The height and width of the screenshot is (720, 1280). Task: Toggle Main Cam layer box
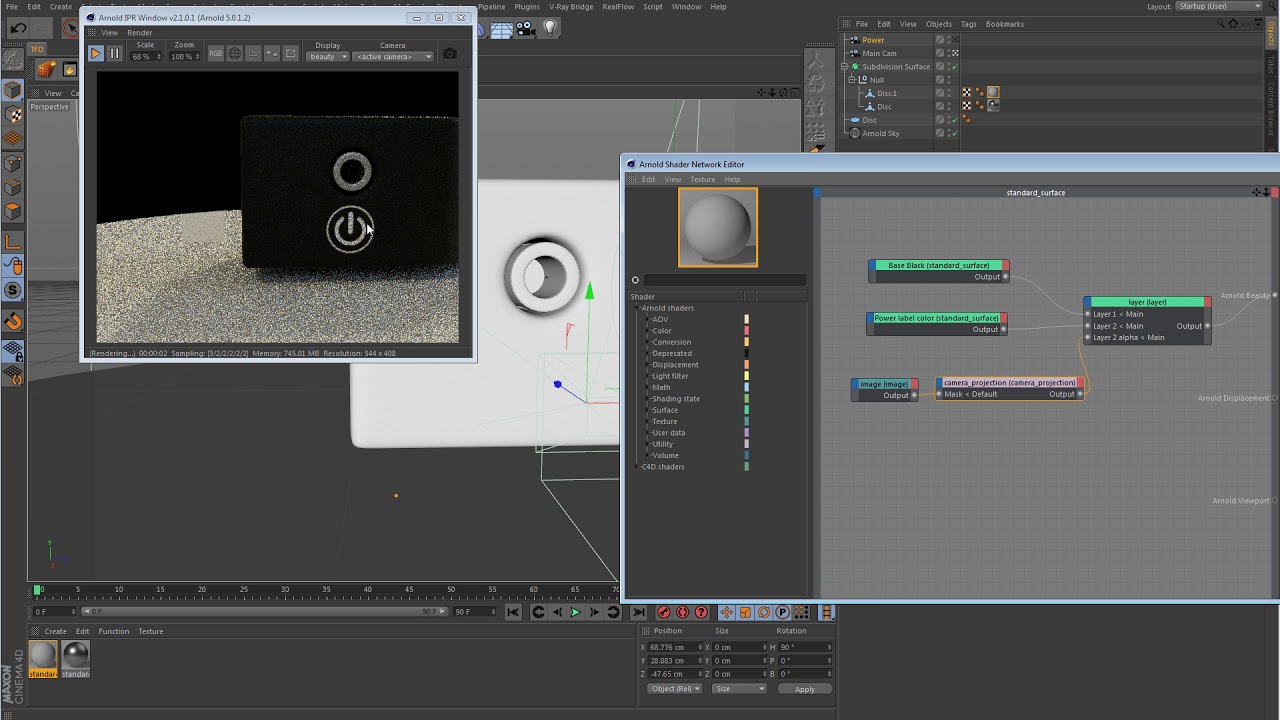point(940,53)
